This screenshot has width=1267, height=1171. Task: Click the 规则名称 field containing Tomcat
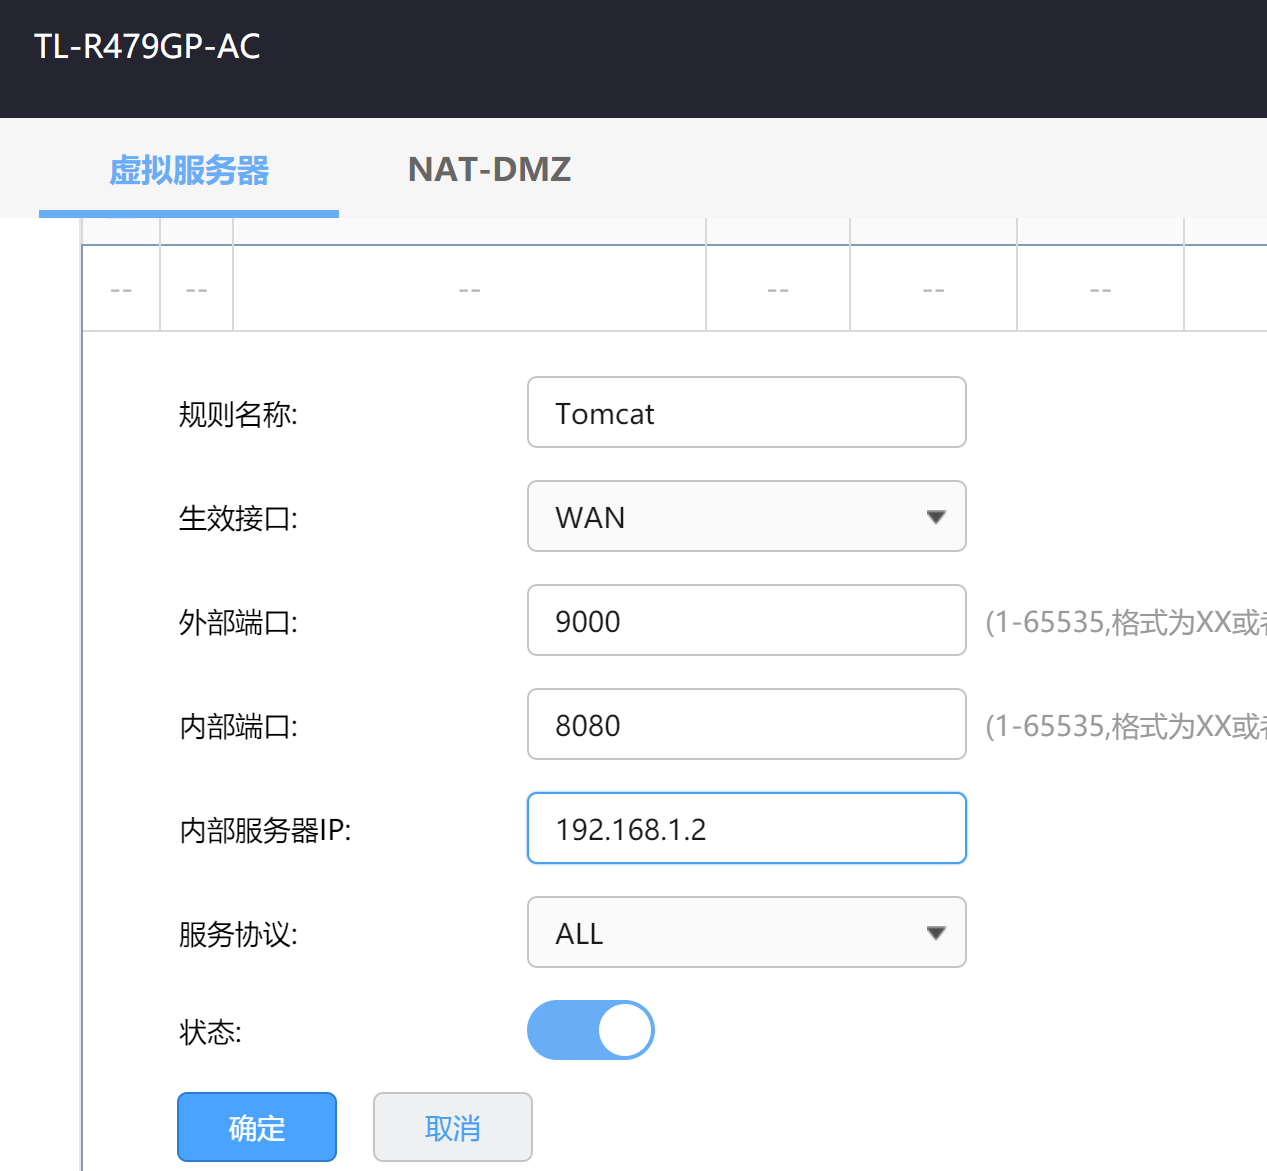click(746, 412)
